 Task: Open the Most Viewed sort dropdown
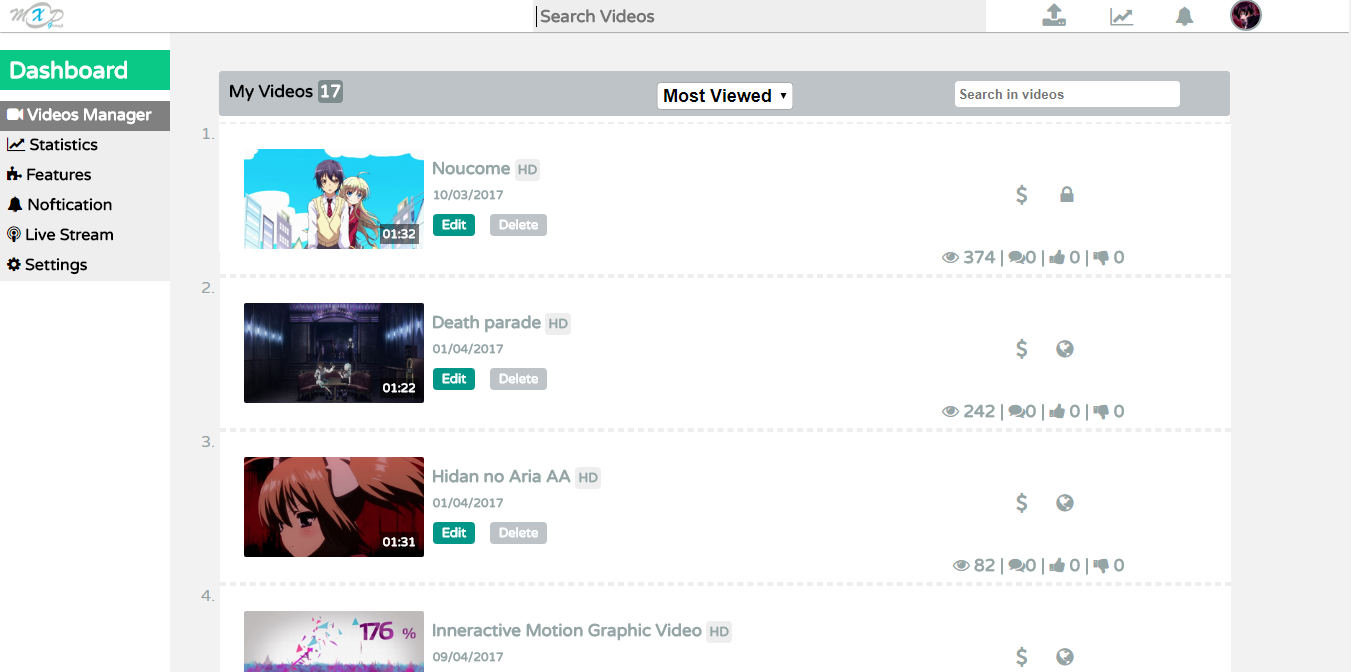click(725, 96)
